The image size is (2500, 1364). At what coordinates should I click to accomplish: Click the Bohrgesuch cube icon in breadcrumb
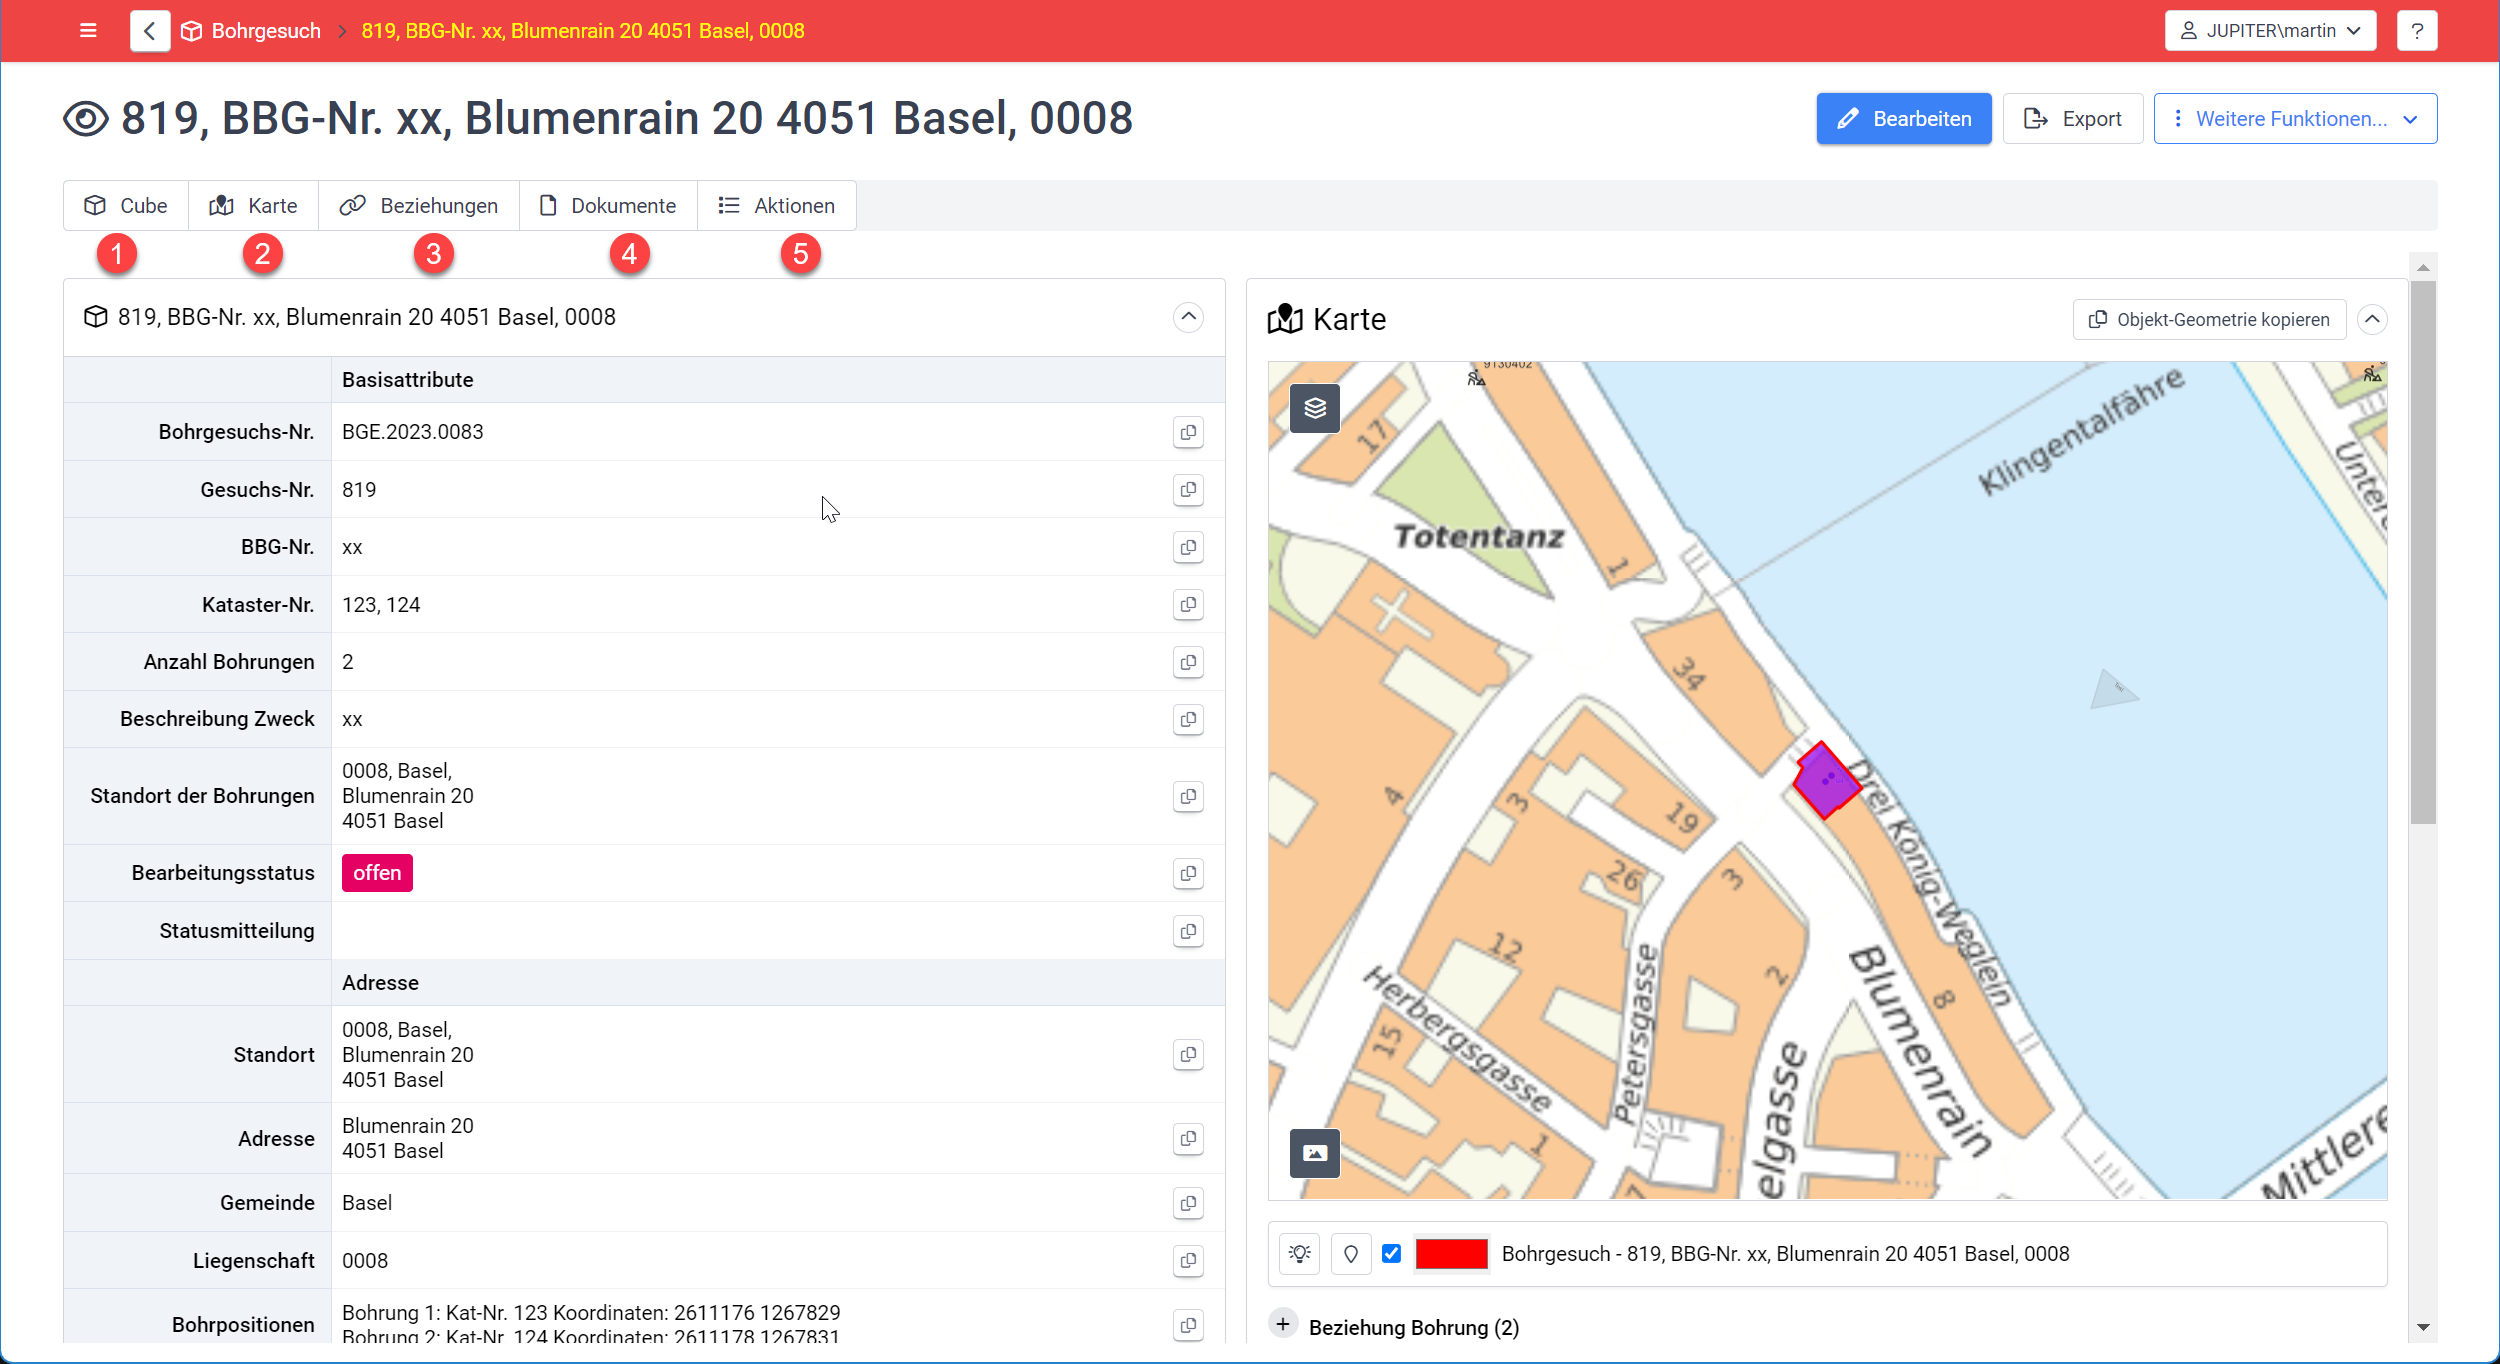pyautogui.click(x=191, y=31)
